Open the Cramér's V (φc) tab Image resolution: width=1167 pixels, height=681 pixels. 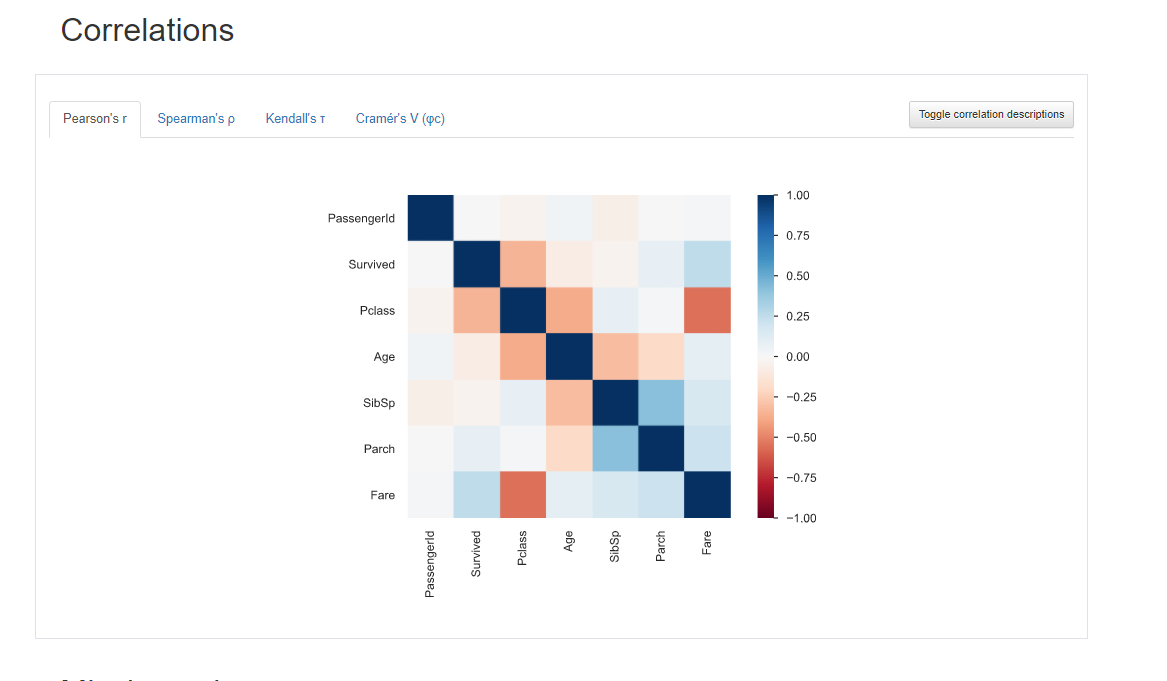400,118
